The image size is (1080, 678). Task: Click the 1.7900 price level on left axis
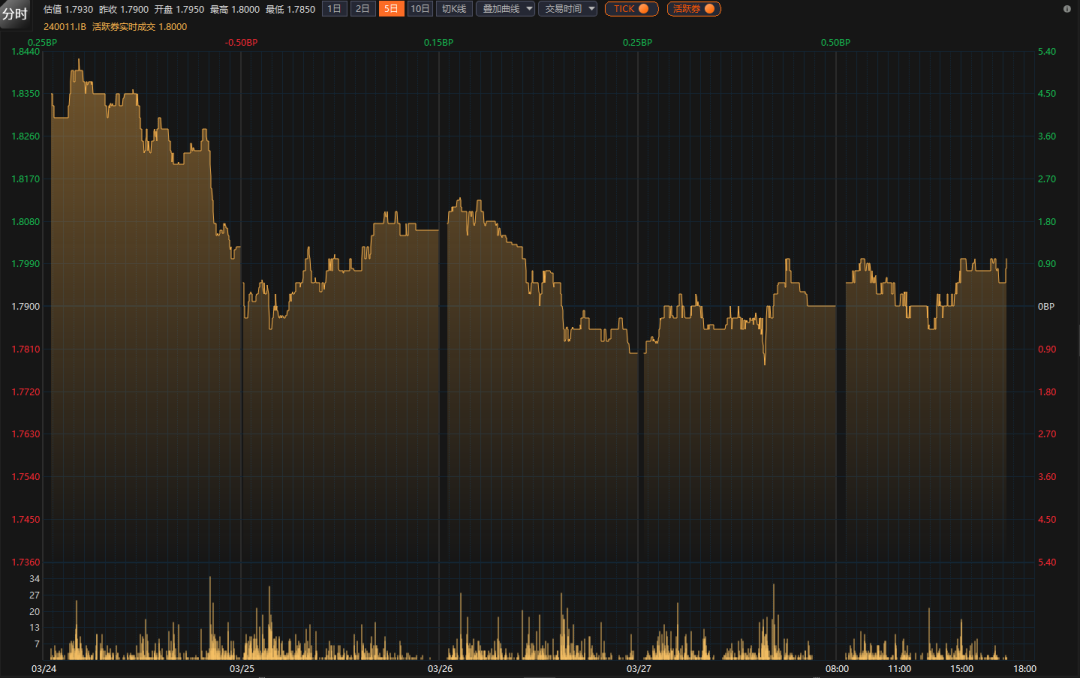pos(24,306)
